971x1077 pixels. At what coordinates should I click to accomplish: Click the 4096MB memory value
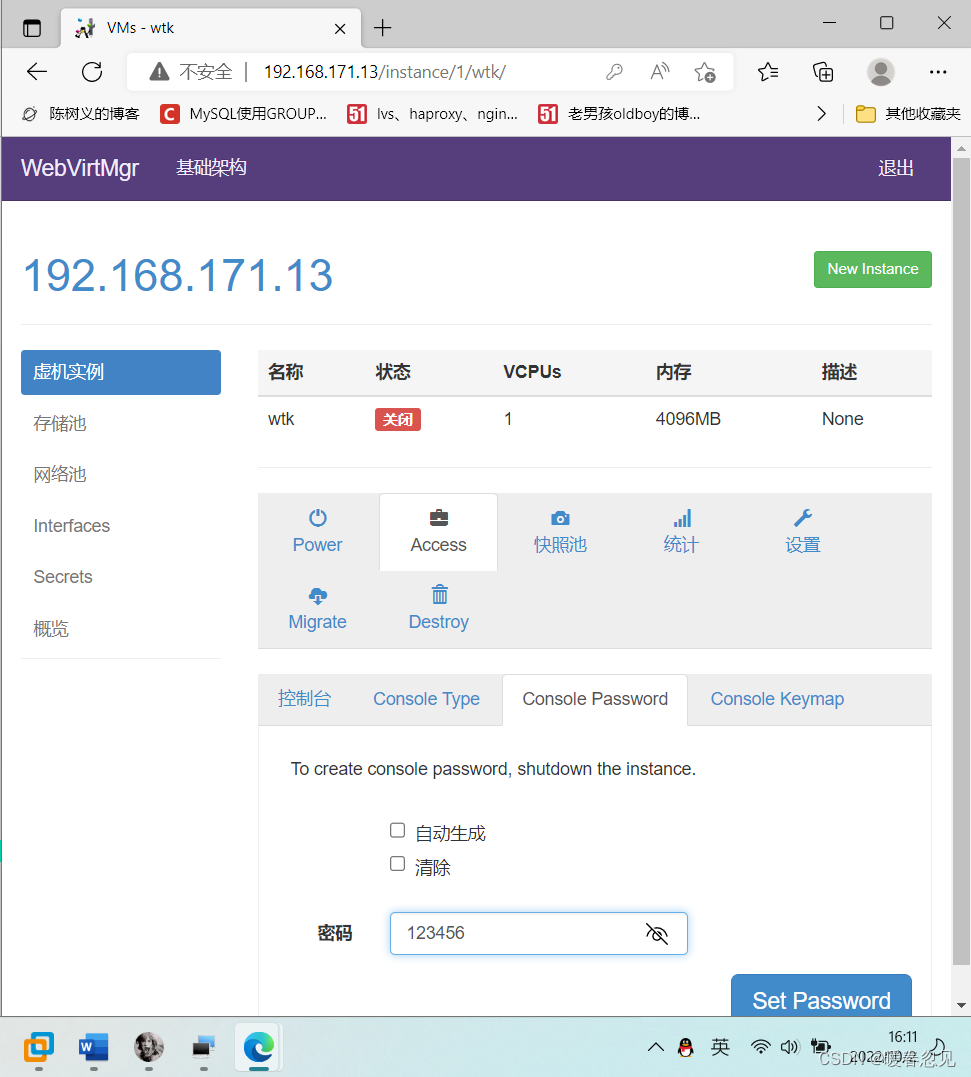tap(688, 419)
